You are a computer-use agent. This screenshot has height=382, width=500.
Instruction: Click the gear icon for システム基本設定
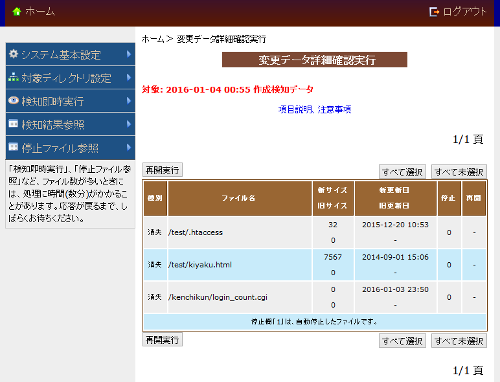[x=13, y=54]
